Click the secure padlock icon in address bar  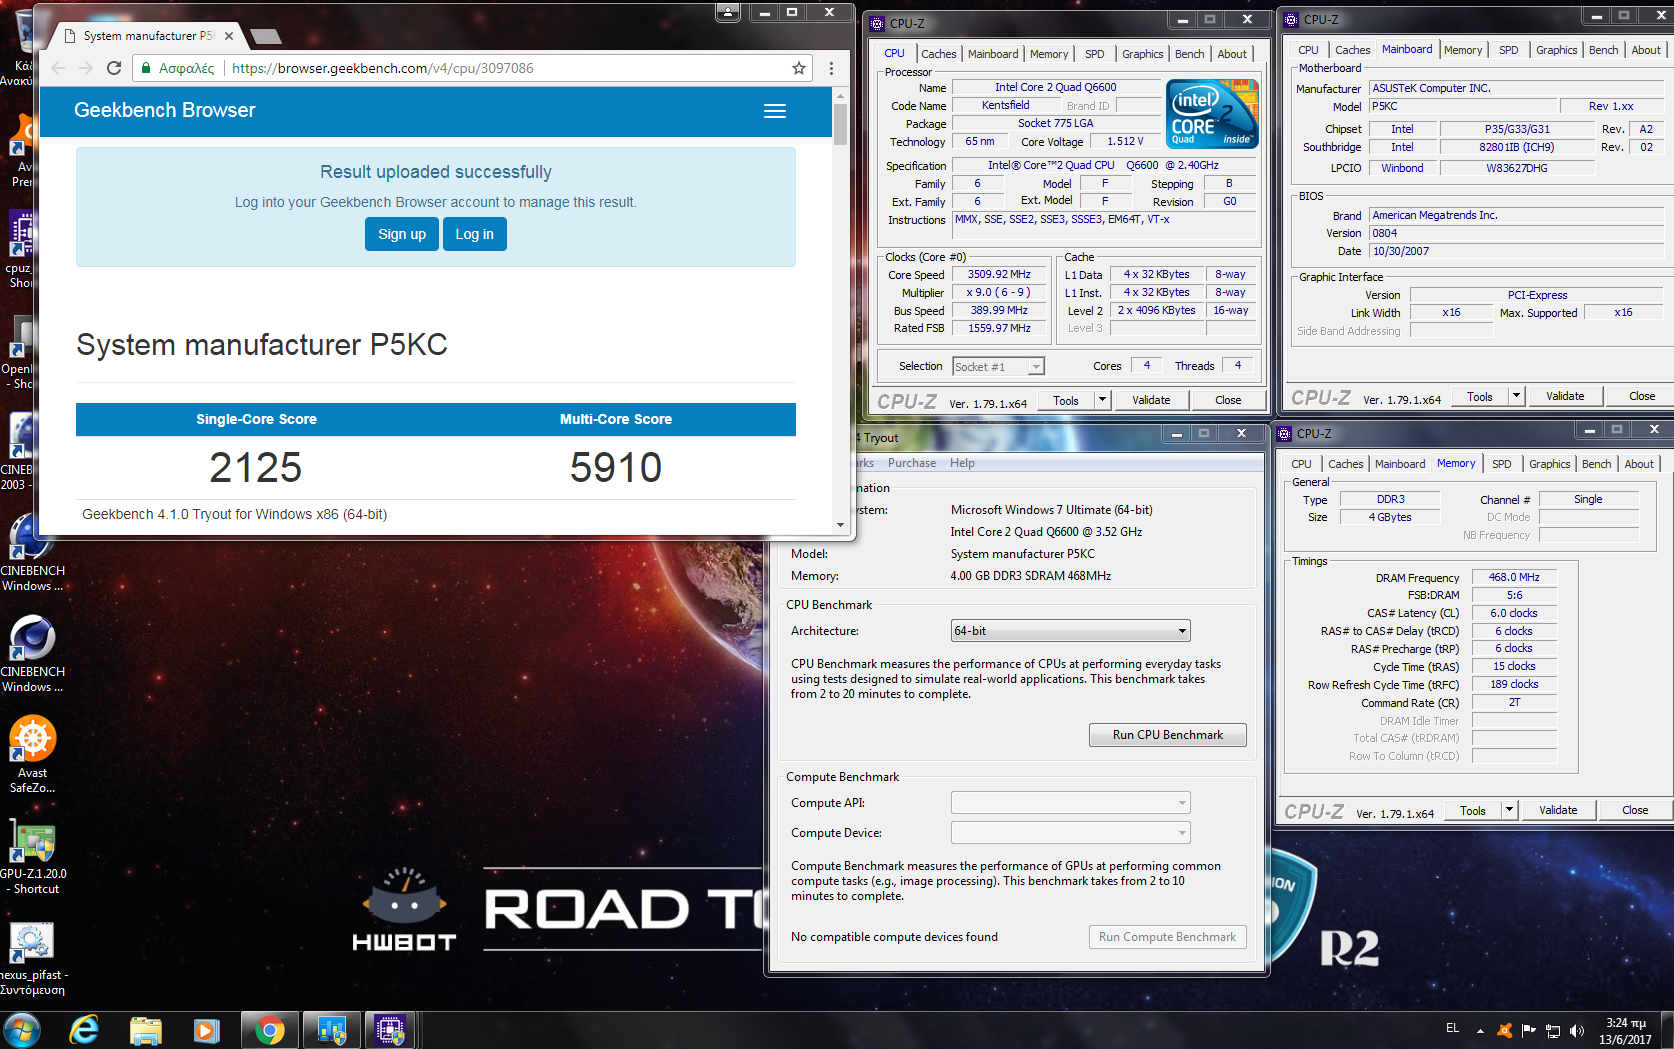(x=146, y=68)
